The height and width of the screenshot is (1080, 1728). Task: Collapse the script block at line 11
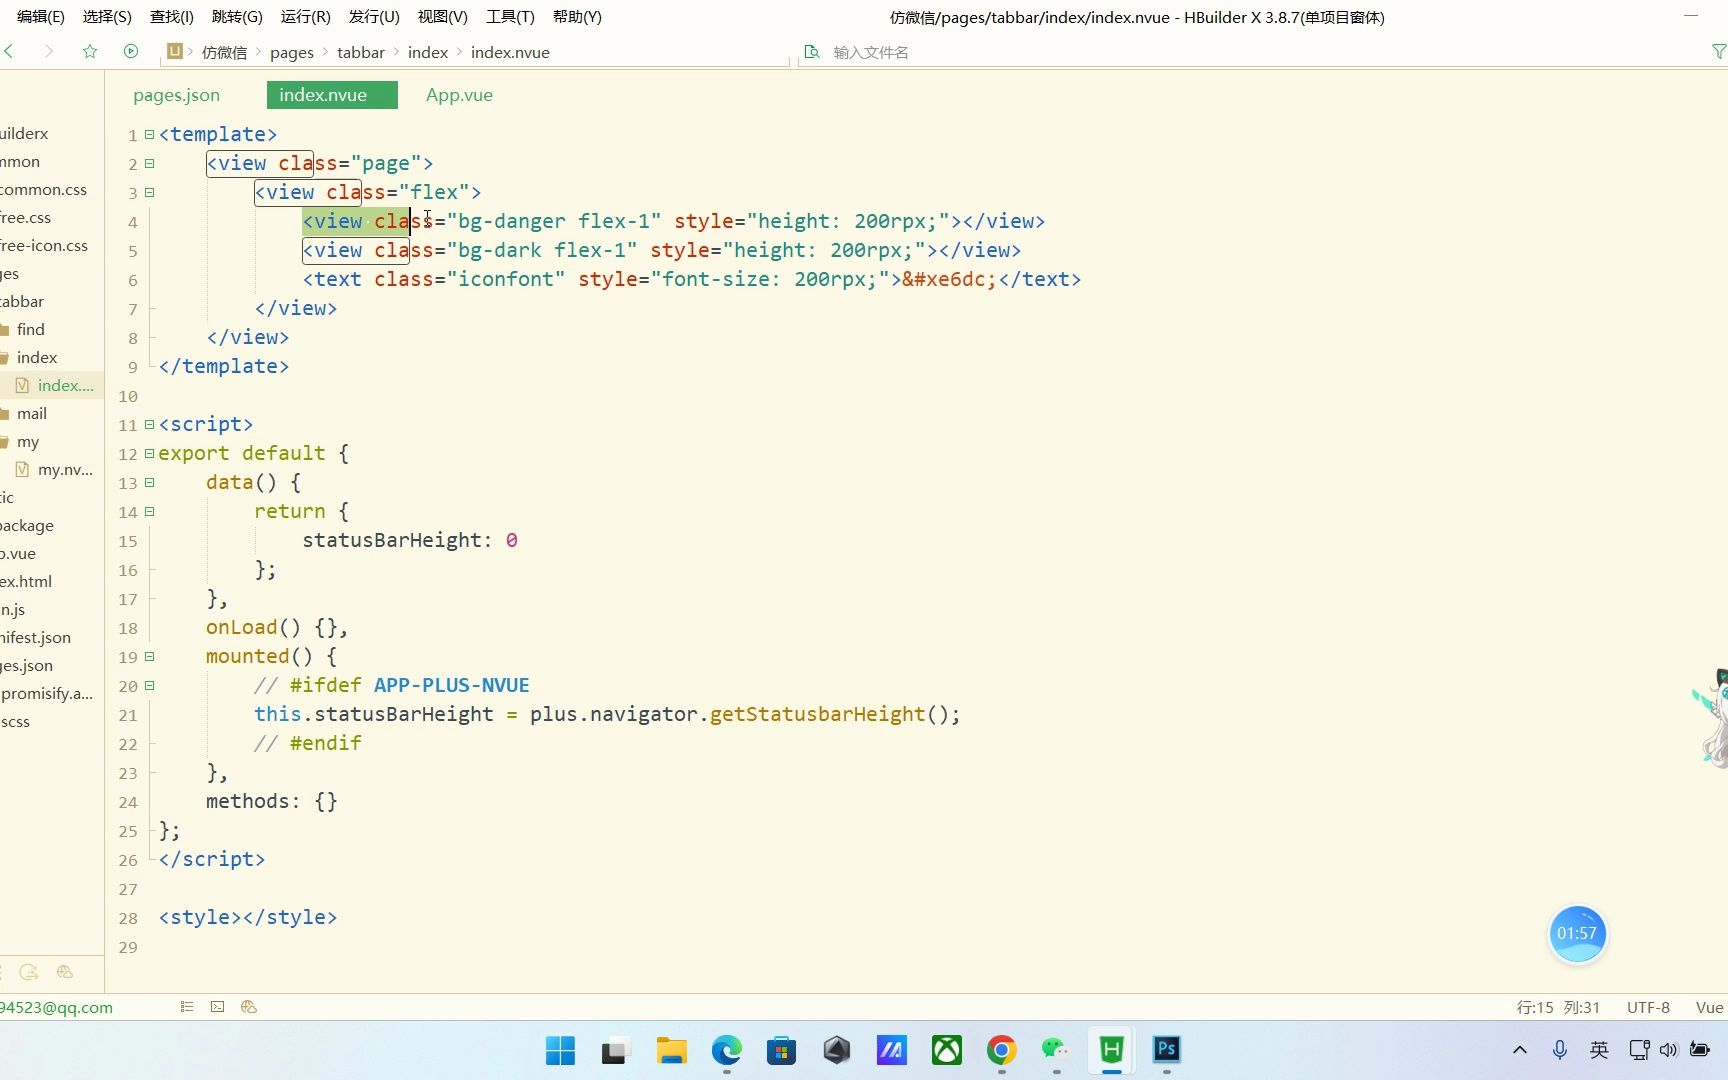pos(149,424)
